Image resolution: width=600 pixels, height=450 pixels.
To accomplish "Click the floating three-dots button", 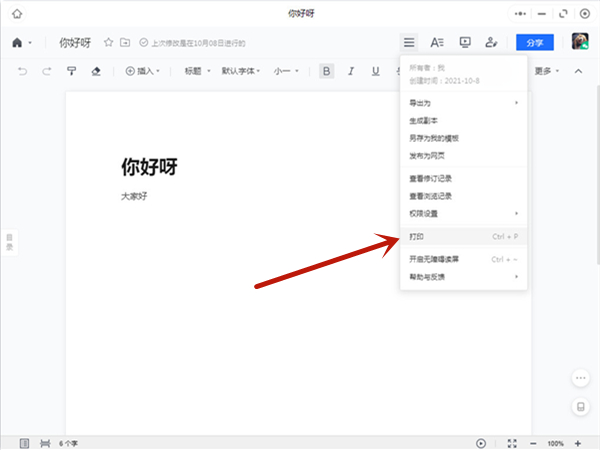I will [x=580, y=378].
